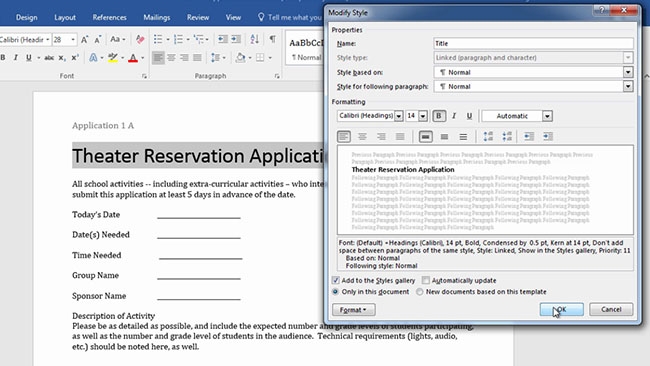Open Text Effects in the ribbon
The width and height of the screenshot is (650, 366).
tap(93, 58)
